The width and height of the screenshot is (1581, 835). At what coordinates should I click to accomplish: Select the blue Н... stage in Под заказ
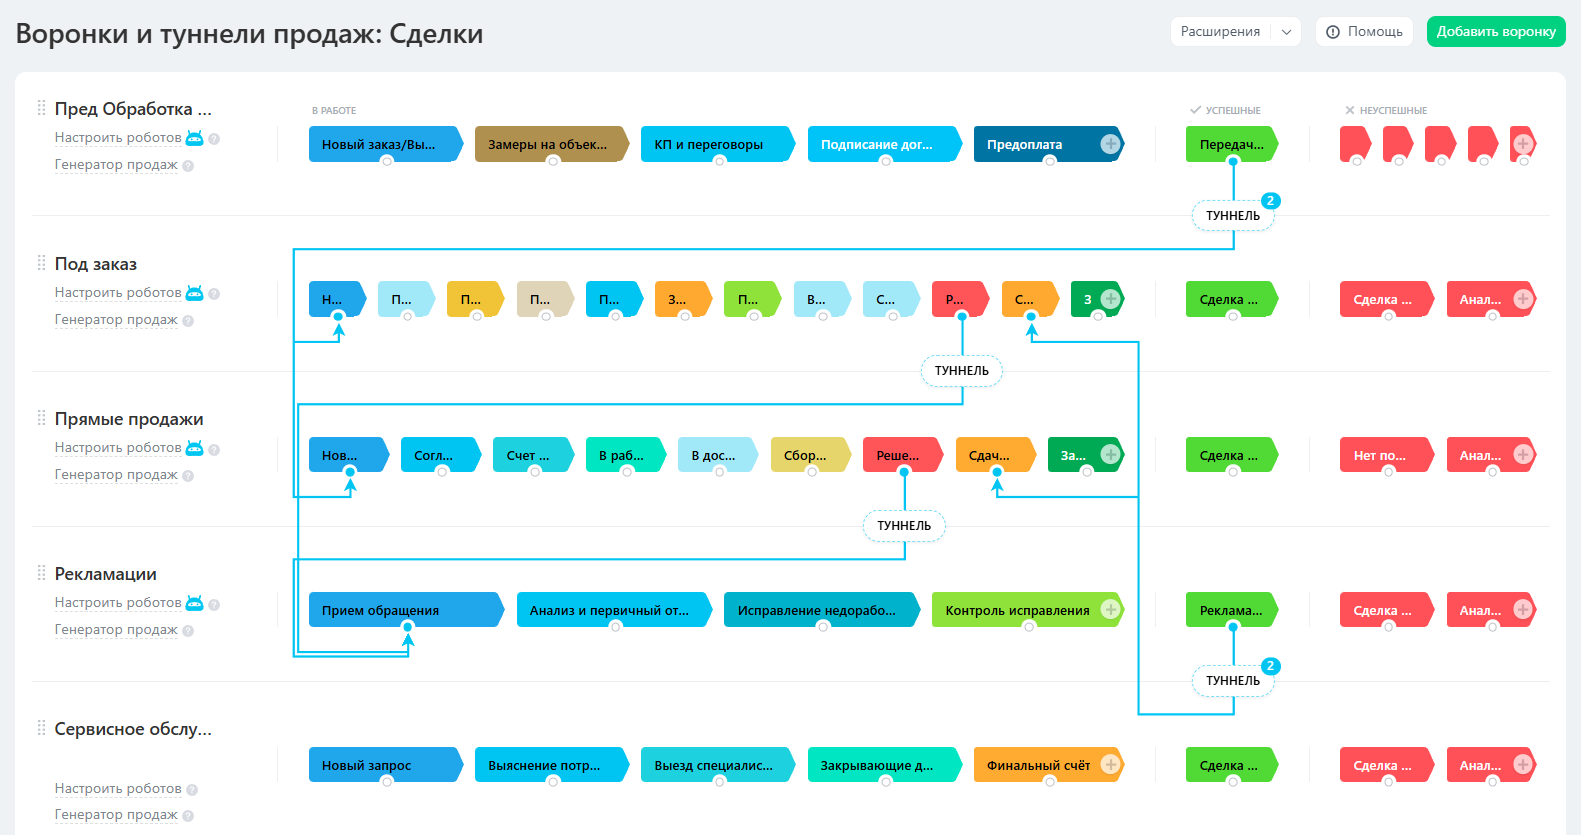click(x=337, y=299)
